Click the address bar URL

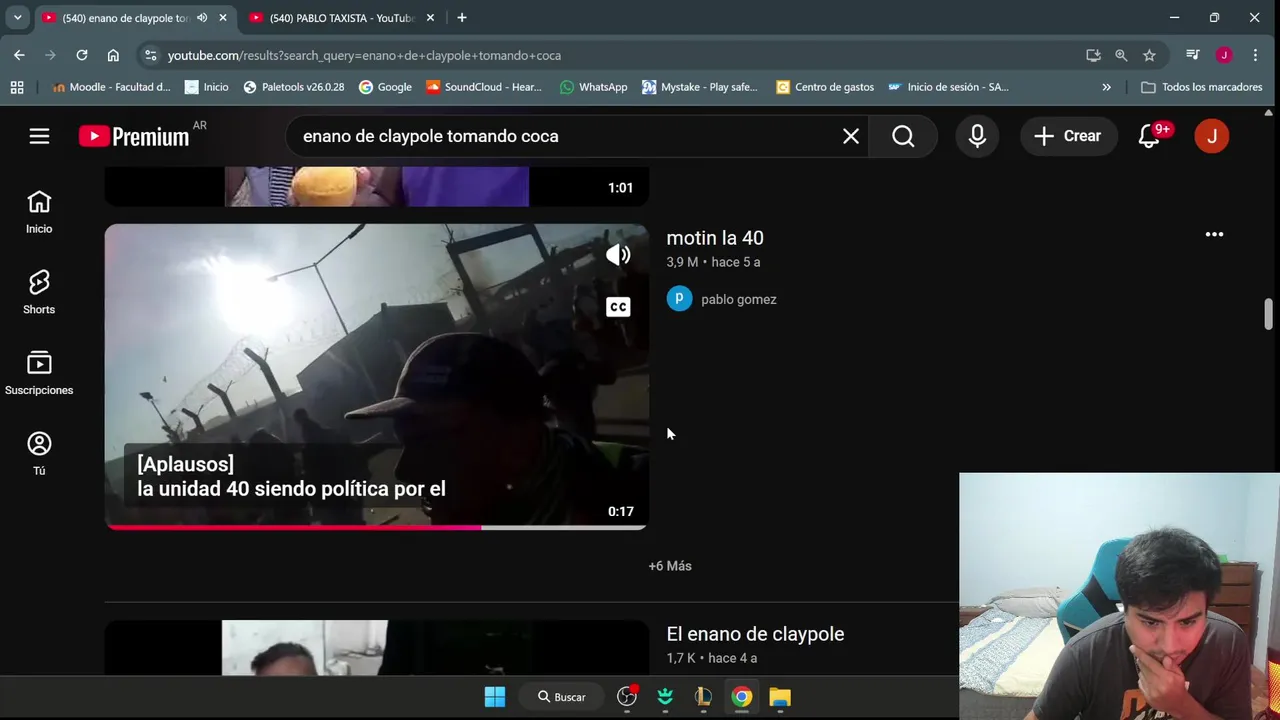364,56
